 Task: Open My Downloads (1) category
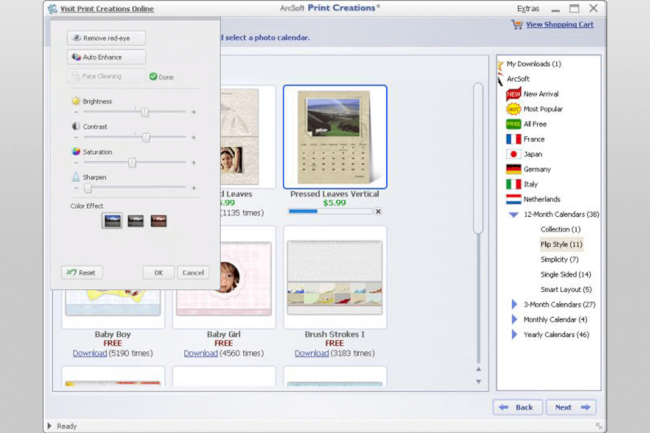click(534, 64)
